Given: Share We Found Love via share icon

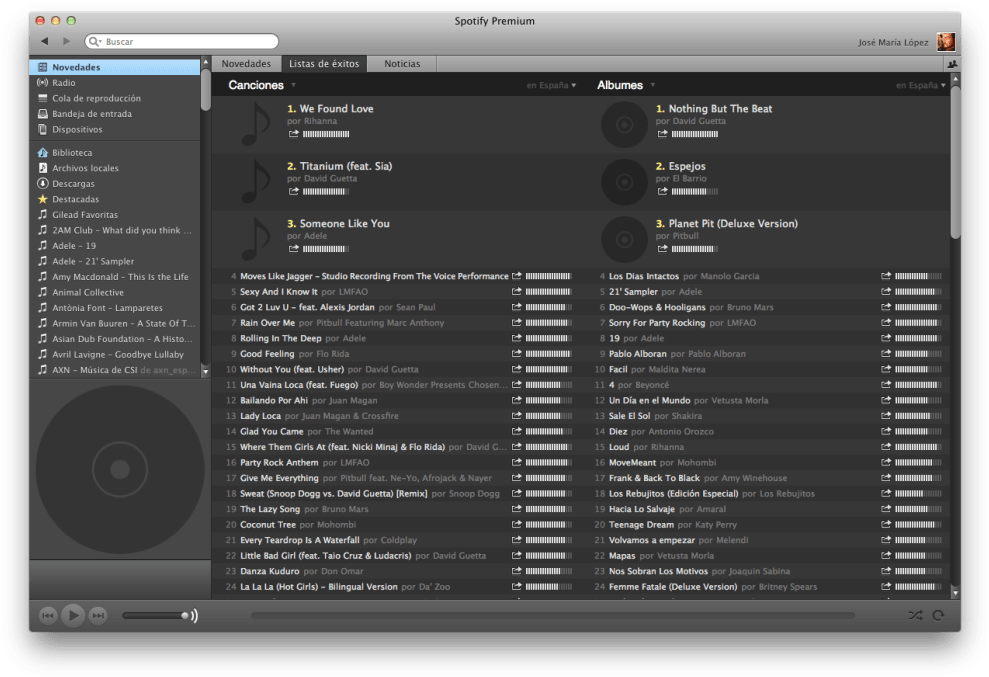Looking at the screenshot, I should pyautogui.click(x=293, y=134).
